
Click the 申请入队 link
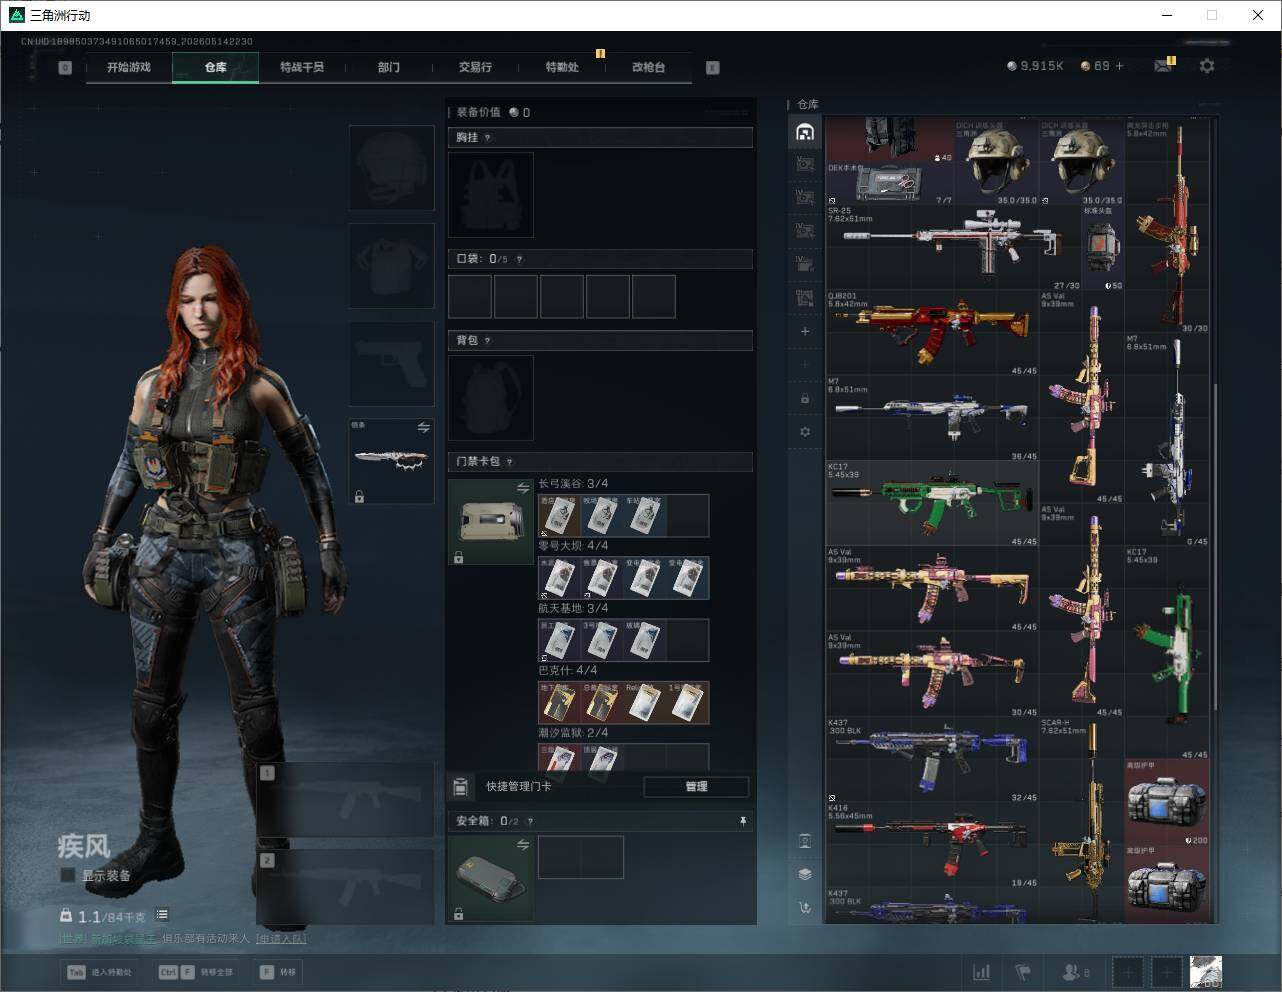(281, 939)
